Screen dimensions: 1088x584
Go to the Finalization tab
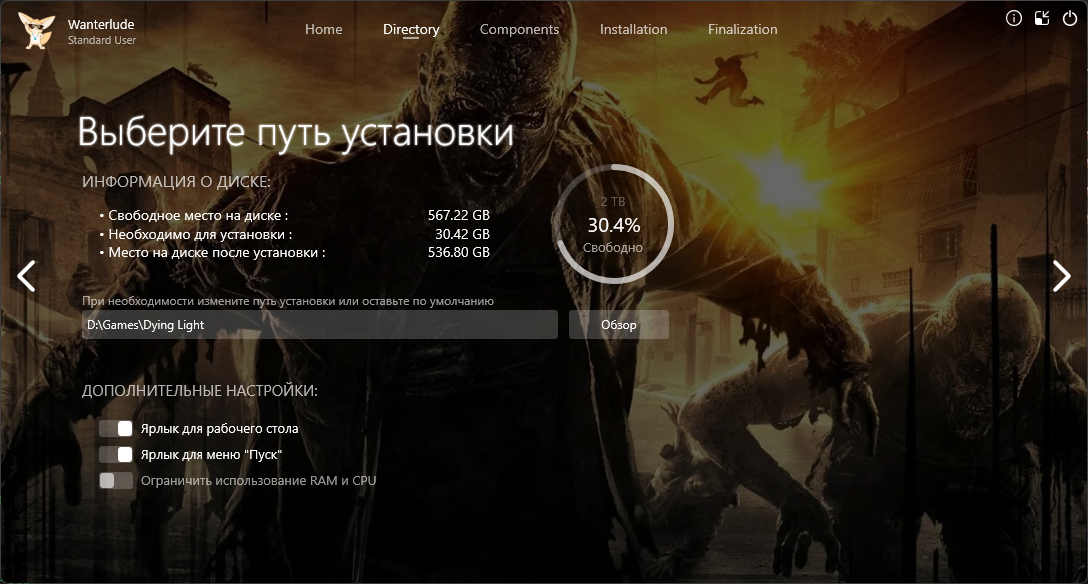pos(742,29)
